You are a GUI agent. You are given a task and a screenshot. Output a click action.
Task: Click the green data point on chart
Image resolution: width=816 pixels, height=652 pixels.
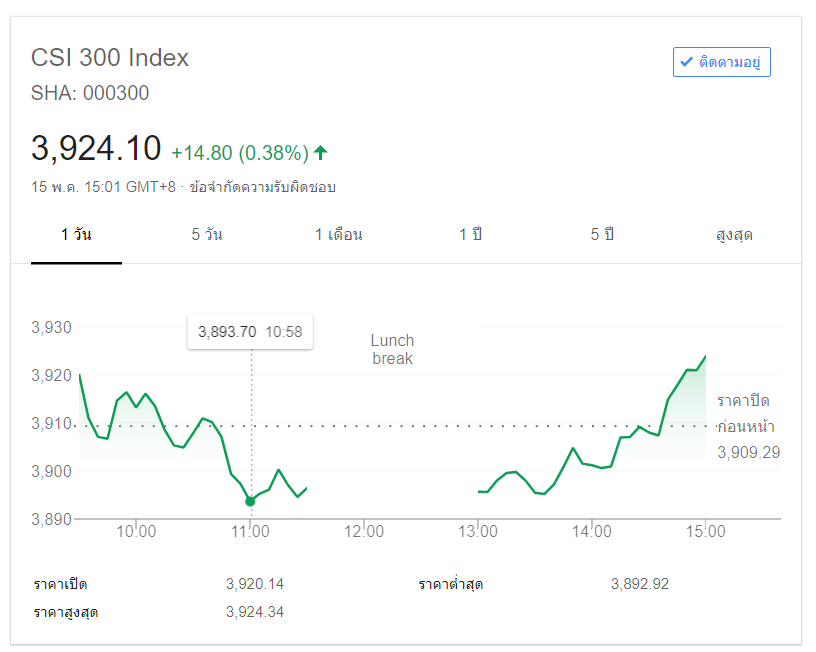click(x=250, y=501)
